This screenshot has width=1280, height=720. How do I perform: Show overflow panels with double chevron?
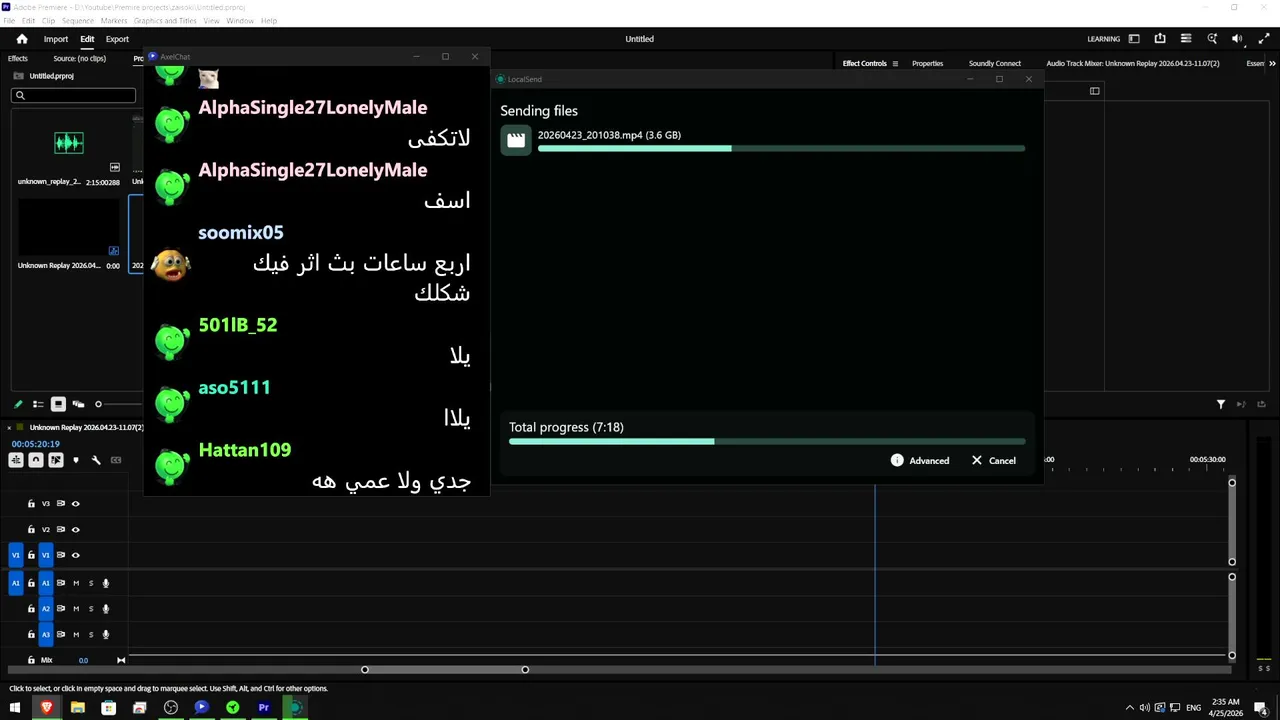1272,63
